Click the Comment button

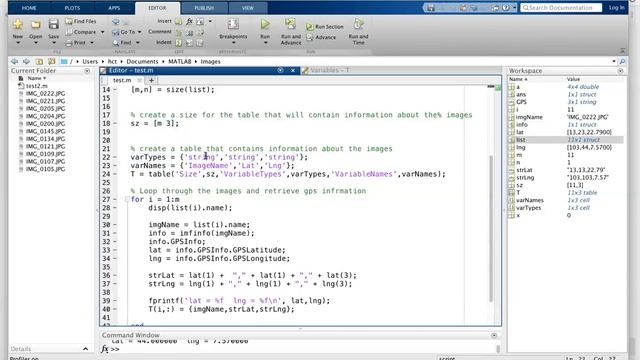pyautogui.click(x=160, y=31)
